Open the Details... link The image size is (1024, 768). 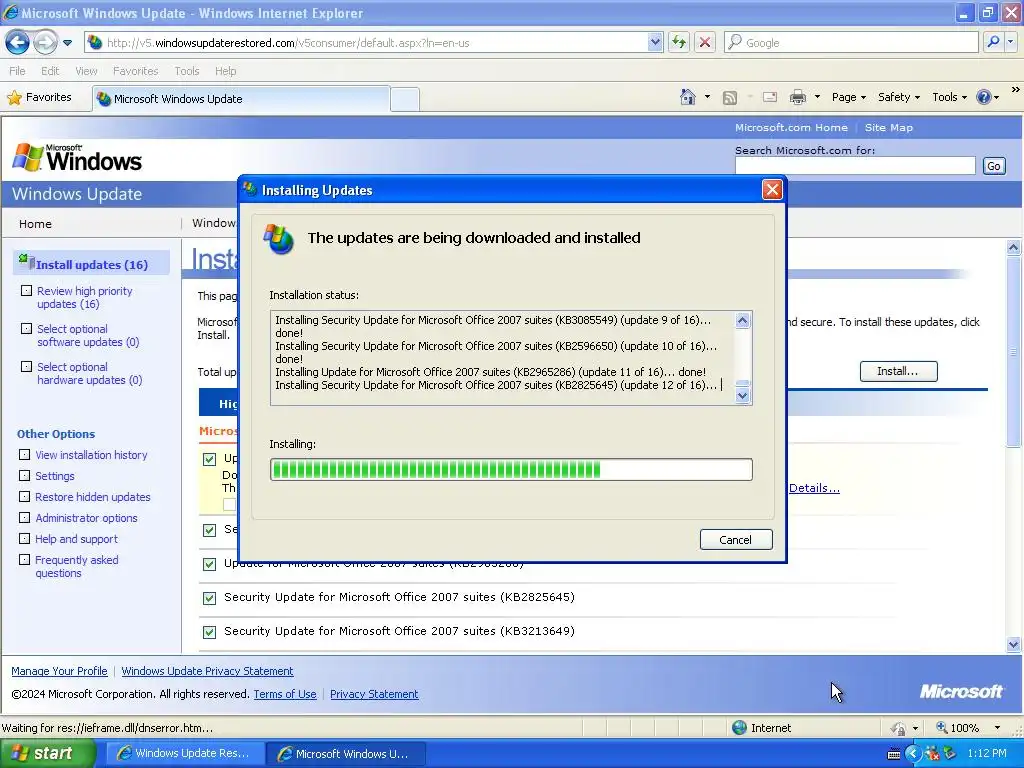click(814, 488)
